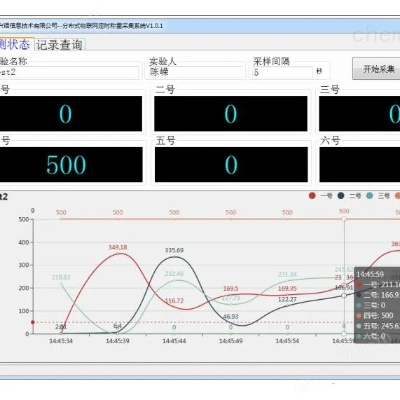This screenshot has height=400, width=400.
Task: Toggle the teal 三号 legend marker
Action: pos(369,196)
